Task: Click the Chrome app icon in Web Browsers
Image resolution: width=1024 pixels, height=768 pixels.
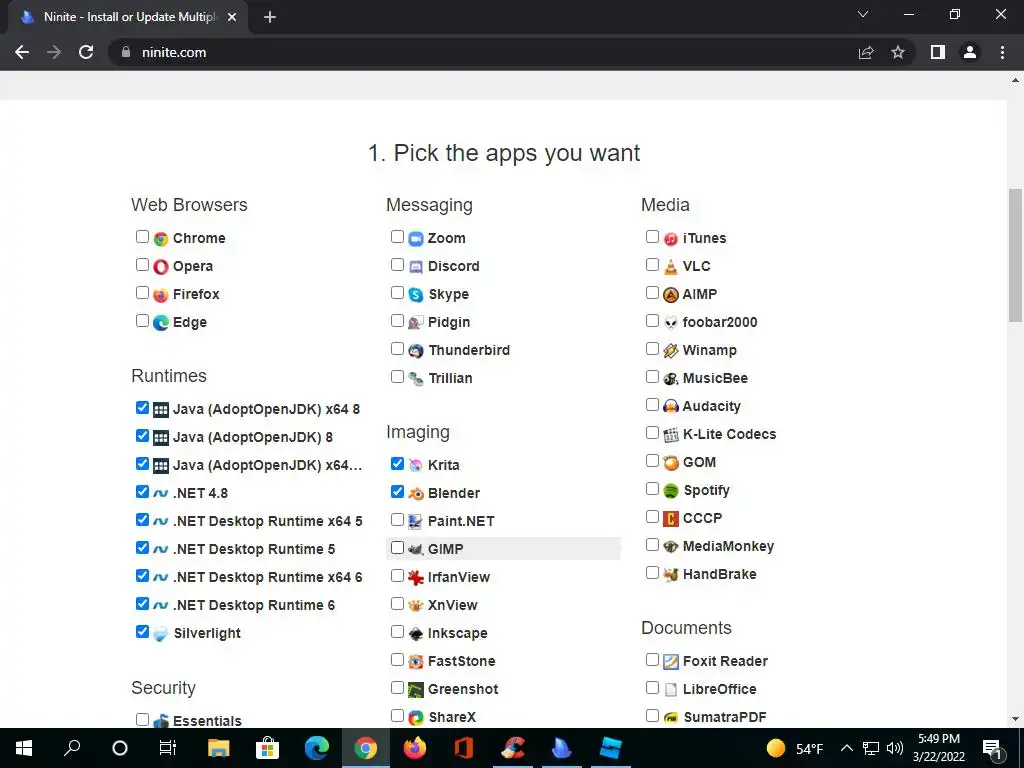Action: click(x=161, y=239)
